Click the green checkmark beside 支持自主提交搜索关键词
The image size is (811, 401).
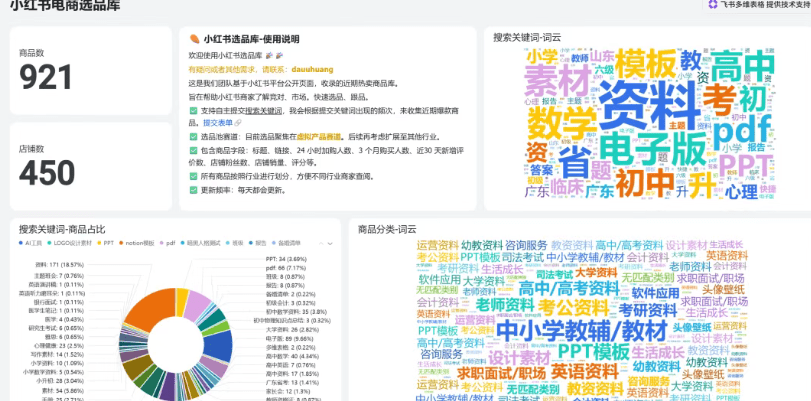tap(193, 108)
